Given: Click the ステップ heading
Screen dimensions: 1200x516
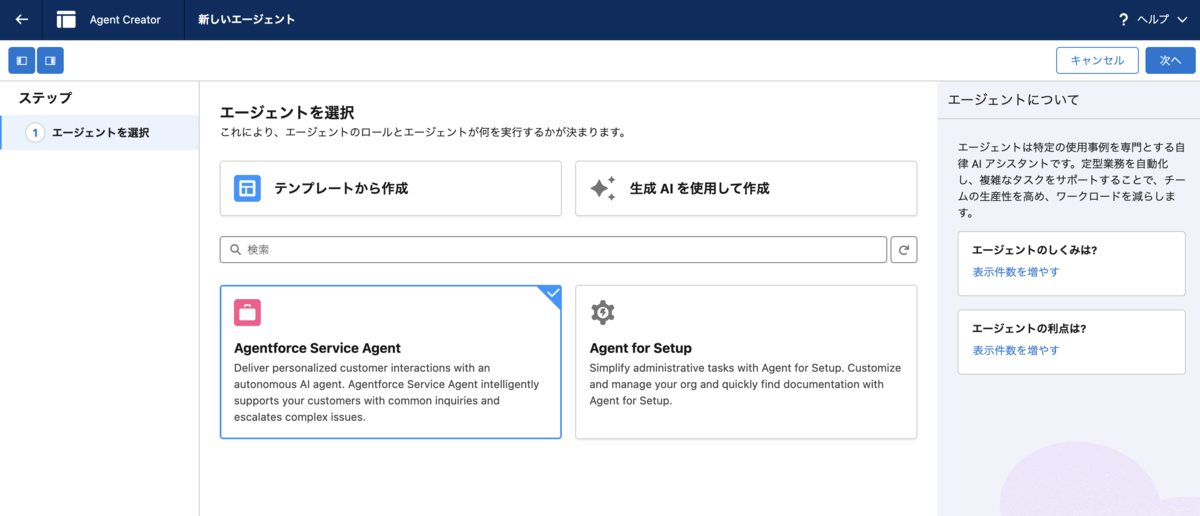Looking at the screenshot, I should 45,98.
